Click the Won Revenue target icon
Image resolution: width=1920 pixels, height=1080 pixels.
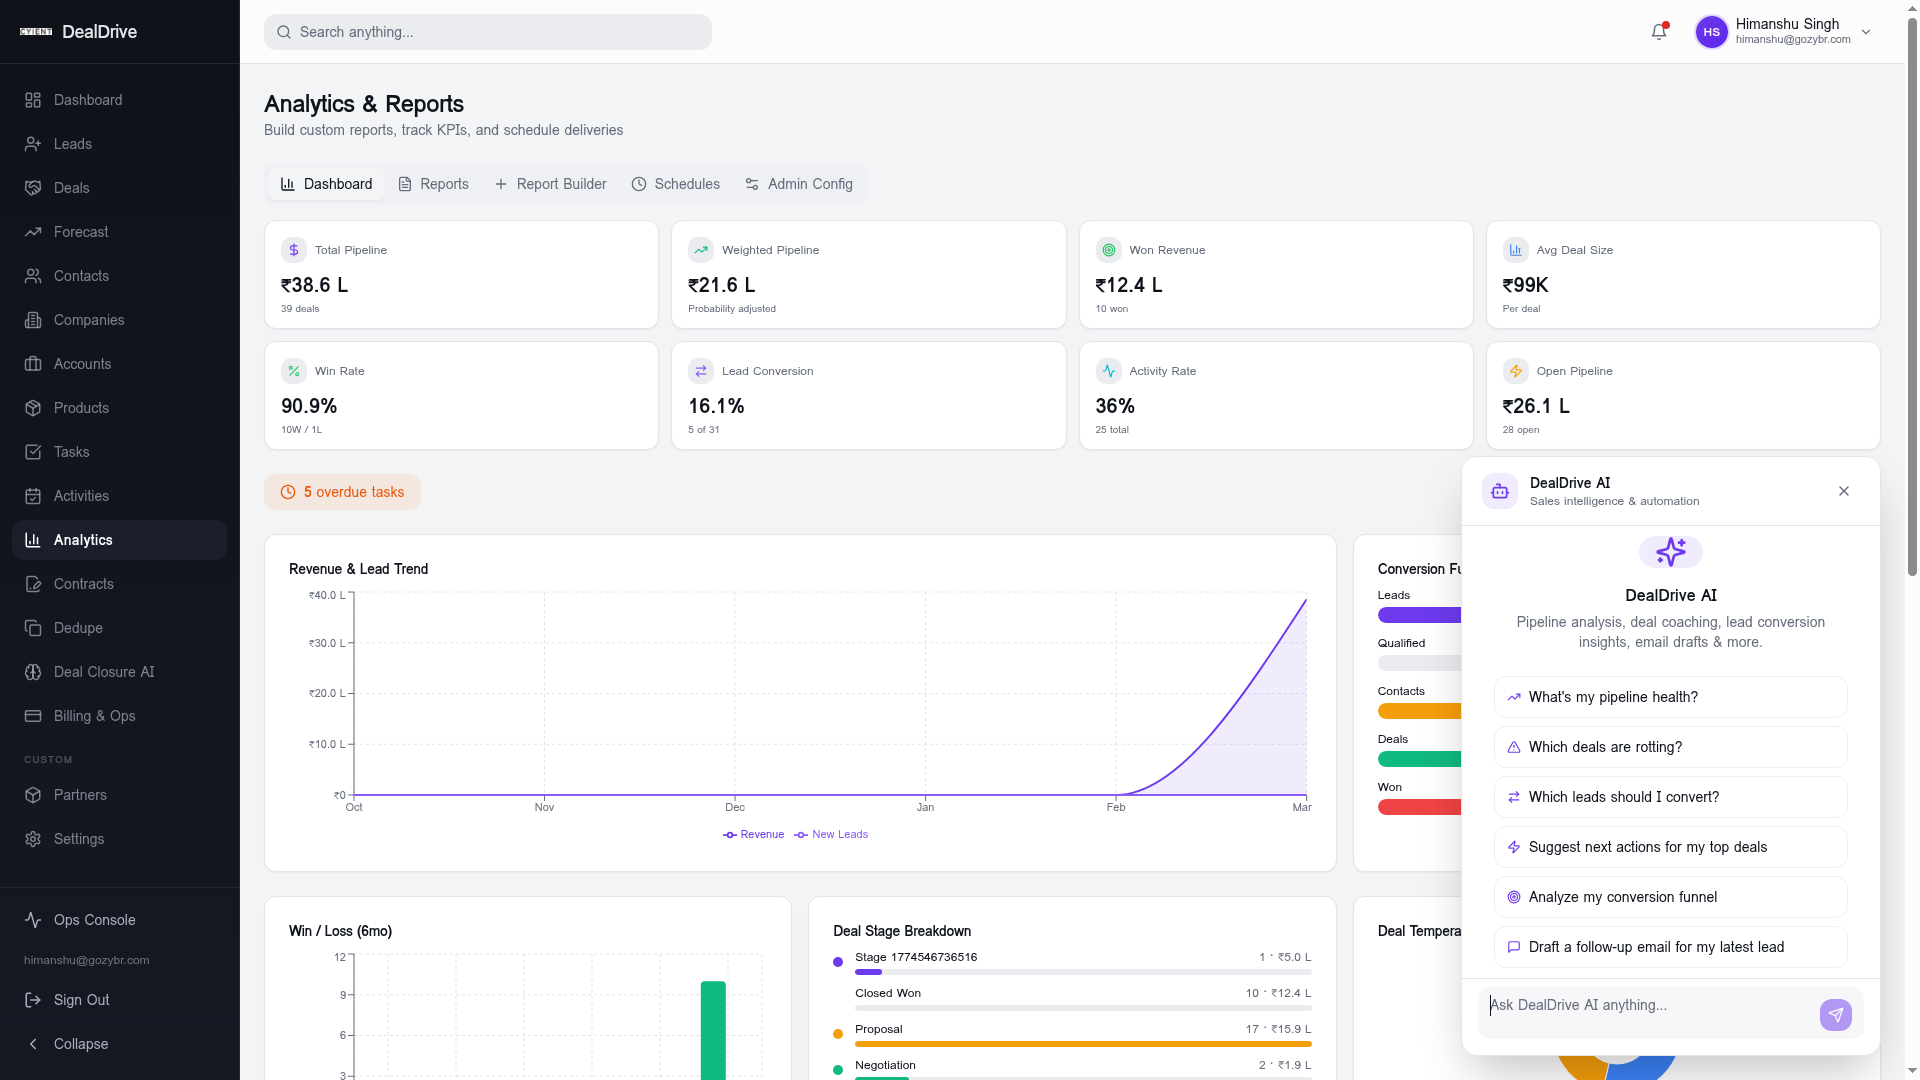(x=1108, y=250)
